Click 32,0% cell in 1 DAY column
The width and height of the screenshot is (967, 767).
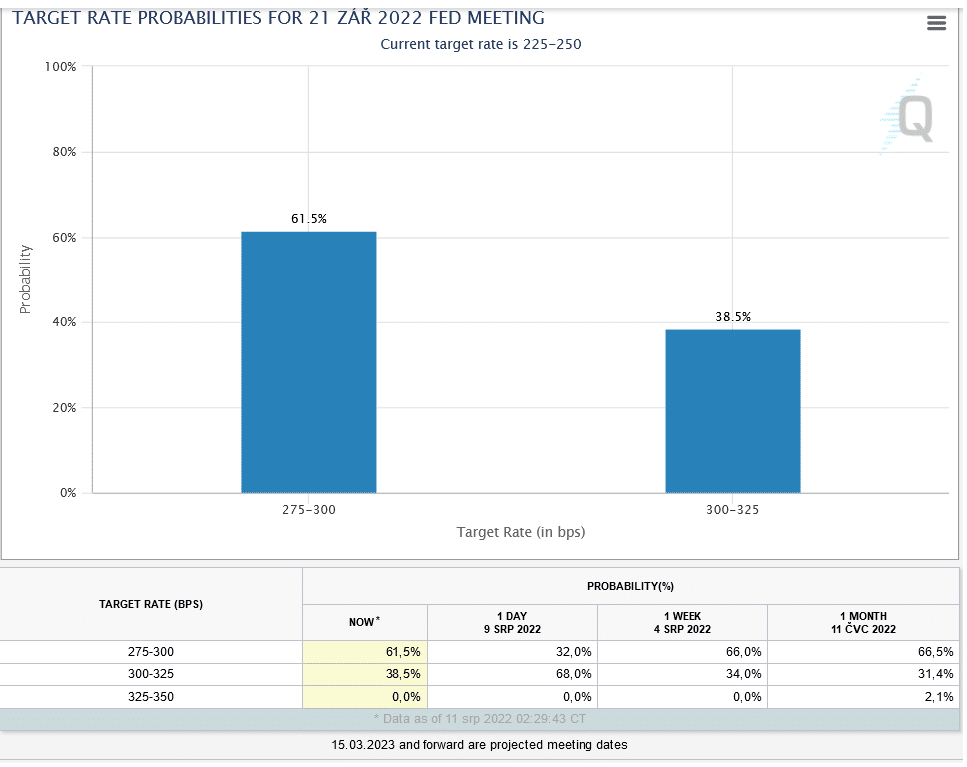pyautogui.click(x=514, y=654)
